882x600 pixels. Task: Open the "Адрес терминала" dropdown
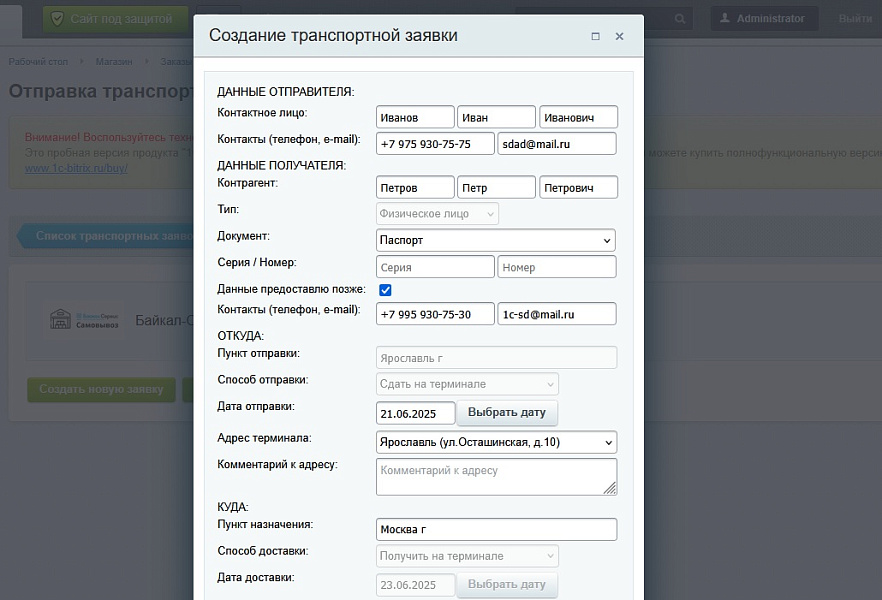point(495,442)
